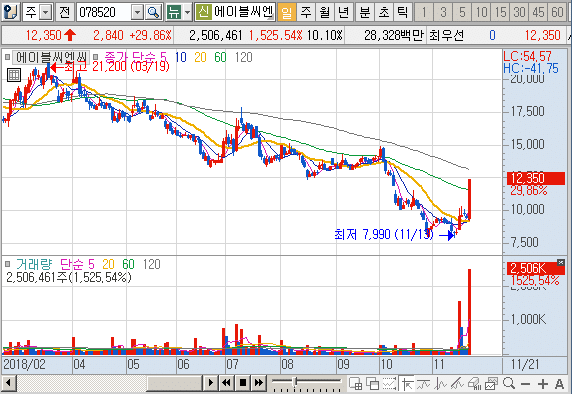Click the dotted chart range icon

pyautogui.click(x=390, y=383)
